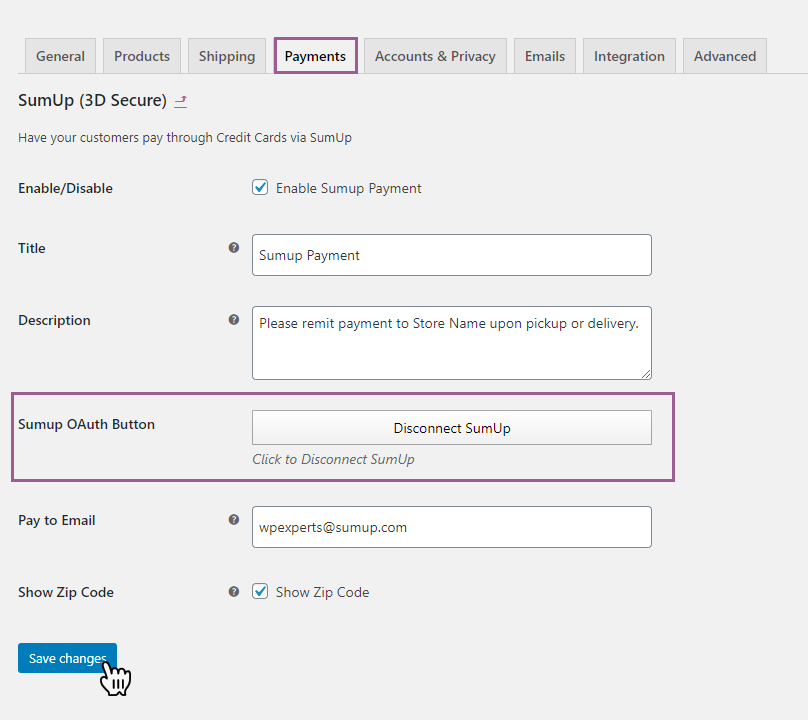This screenshot has height=720, width=808.
Task: Click the help icon next to Show Zip Code
Action: (234, 592)
